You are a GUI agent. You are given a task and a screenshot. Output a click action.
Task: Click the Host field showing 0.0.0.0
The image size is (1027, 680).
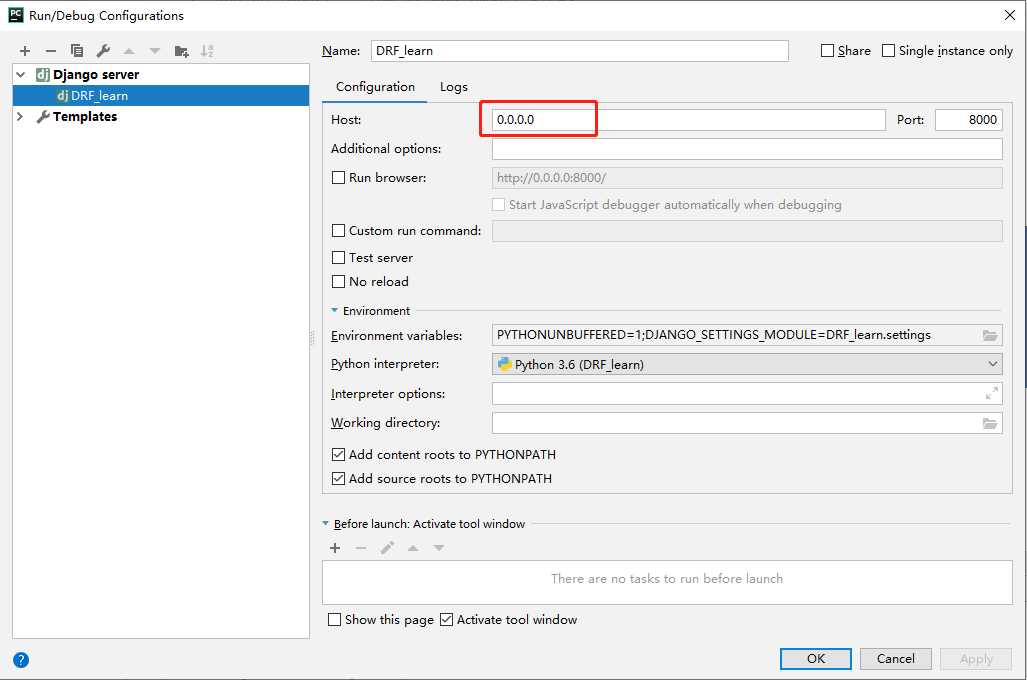tap(688, 120)
